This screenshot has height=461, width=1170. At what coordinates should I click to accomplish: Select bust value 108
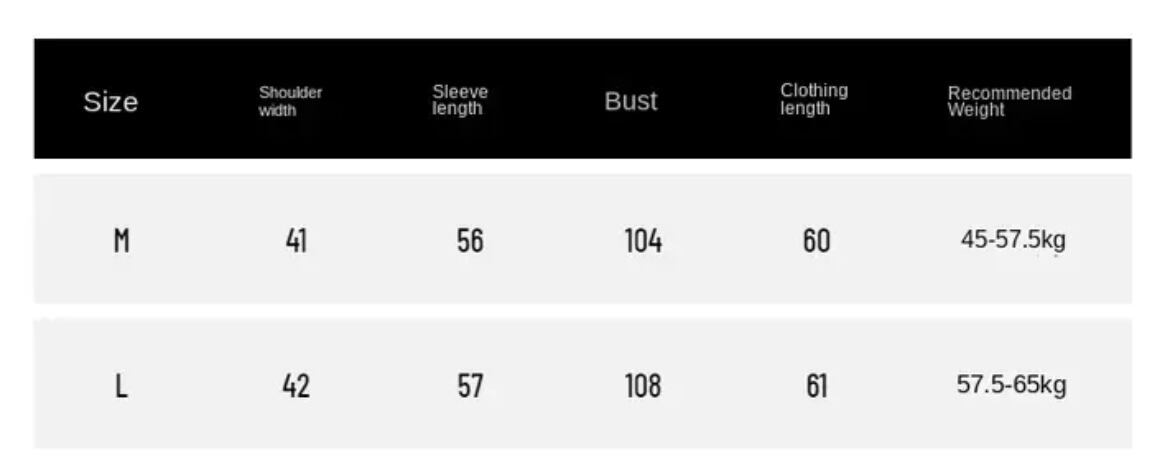643,386
